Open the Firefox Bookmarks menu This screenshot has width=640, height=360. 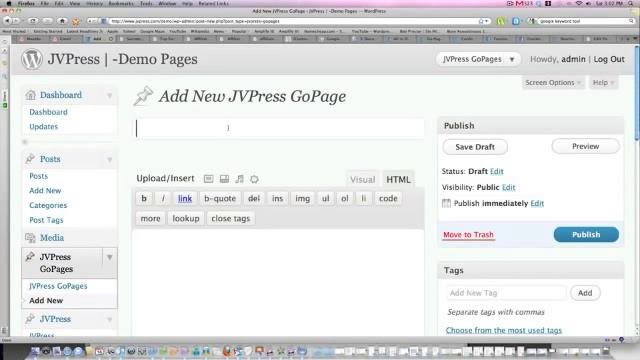click(x=121, y=3)
